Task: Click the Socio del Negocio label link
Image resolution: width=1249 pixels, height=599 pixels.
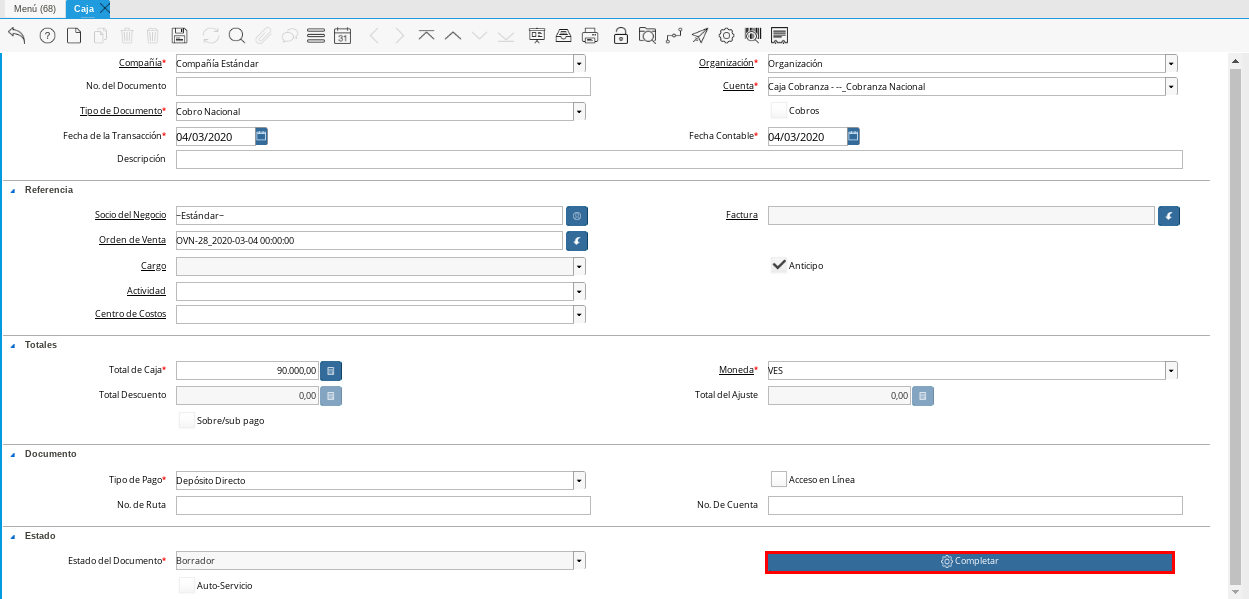Action: coord(130,215)
